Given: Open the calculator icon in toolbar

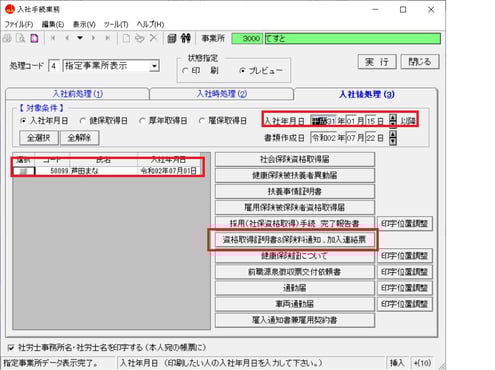Looking at the screenshot, I should pyautogui.click(x=172, y=38).
